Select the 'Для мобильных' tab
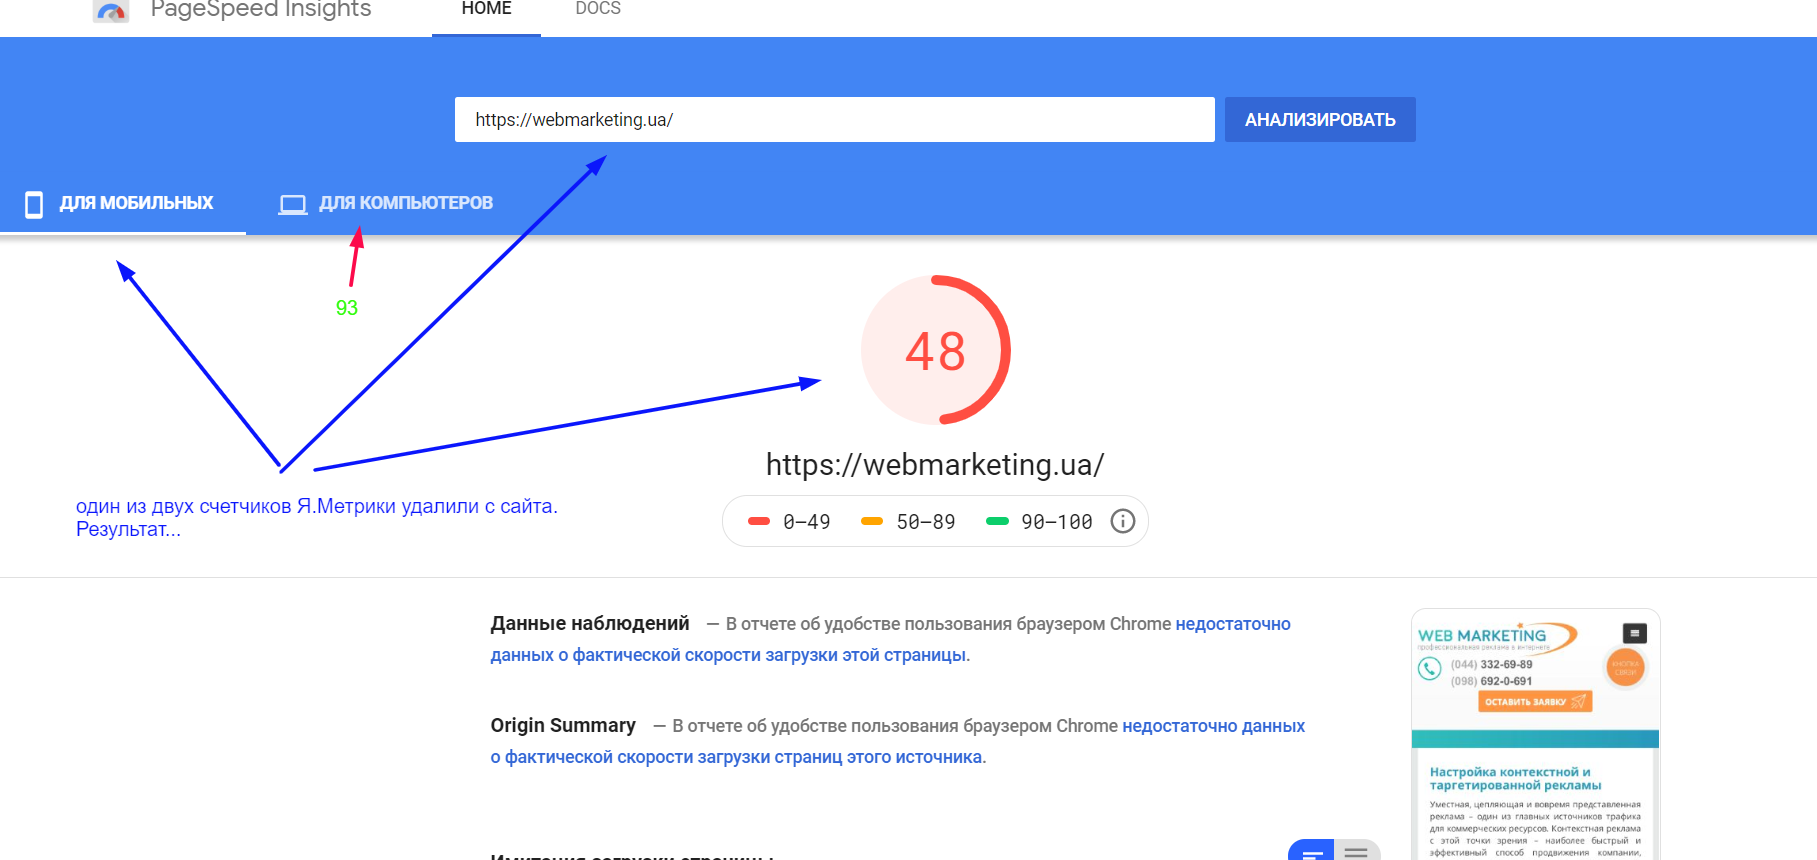Image resolution: width=1817 pixels, height=860 pixels. pos(136,203)
